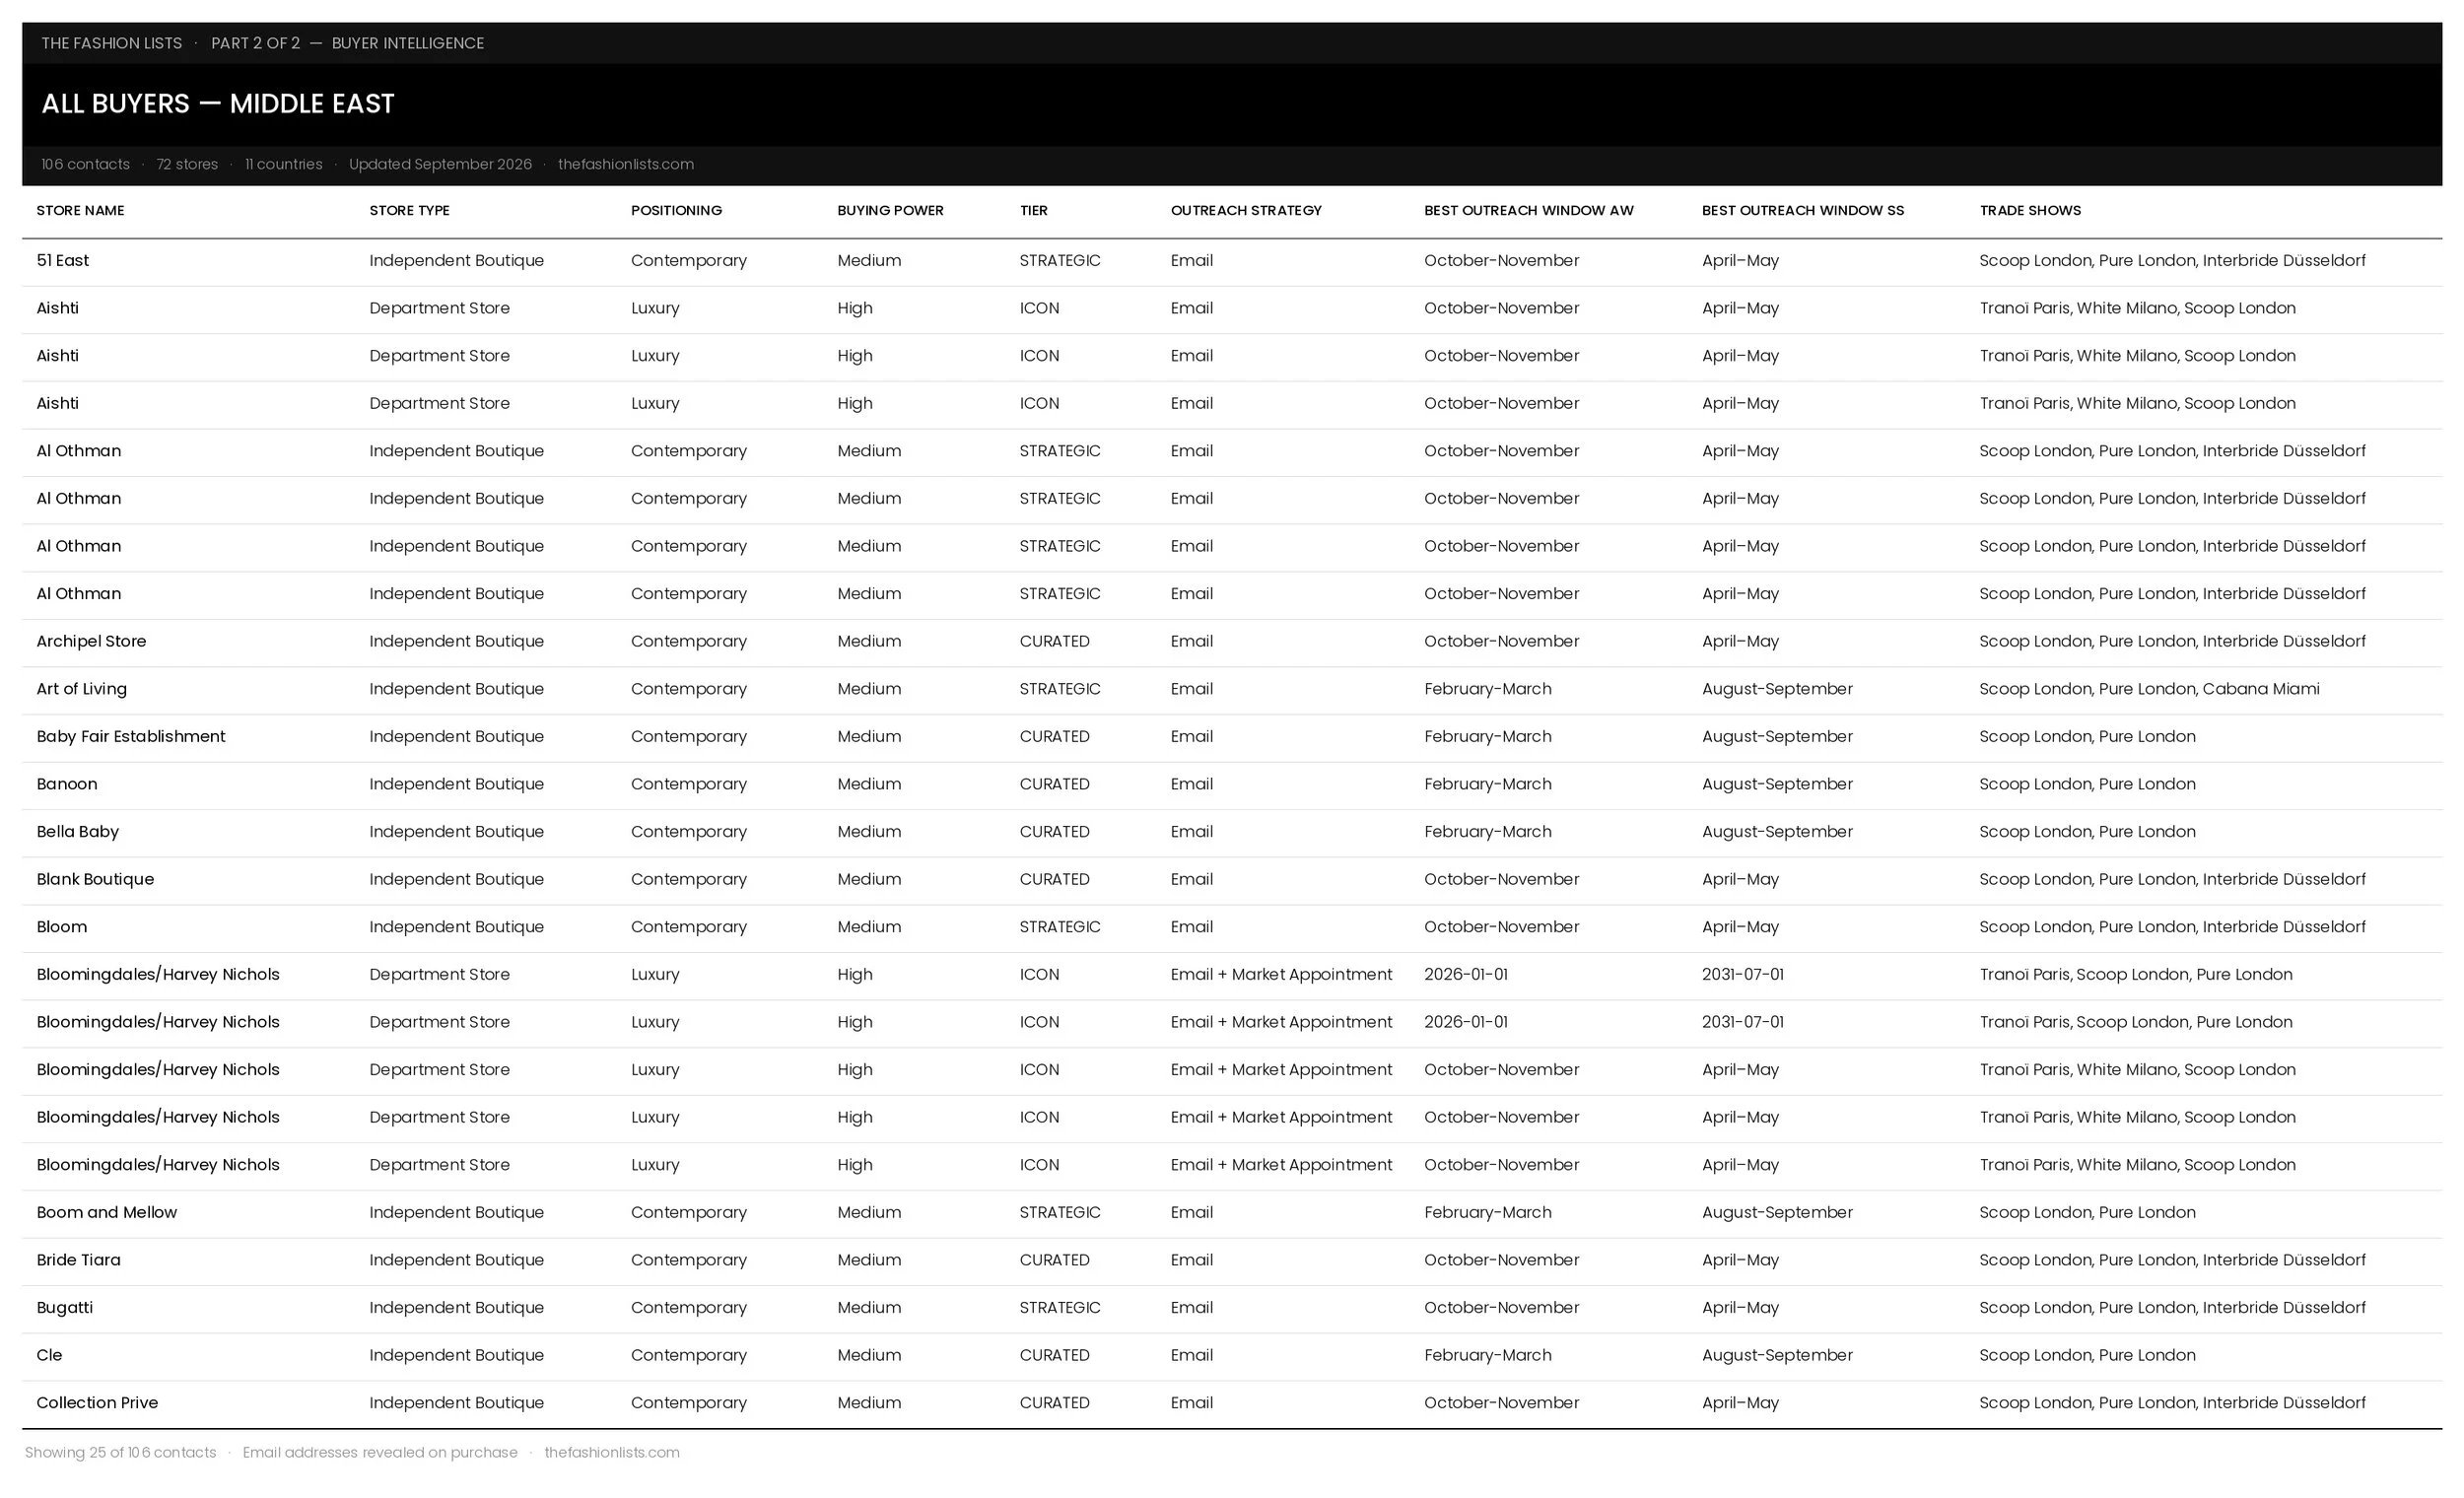Click the STRATEGIC tier in the Boom and Mellow row
The width and height of the screenshot is (2464, 1498).
point(1060,1212)
